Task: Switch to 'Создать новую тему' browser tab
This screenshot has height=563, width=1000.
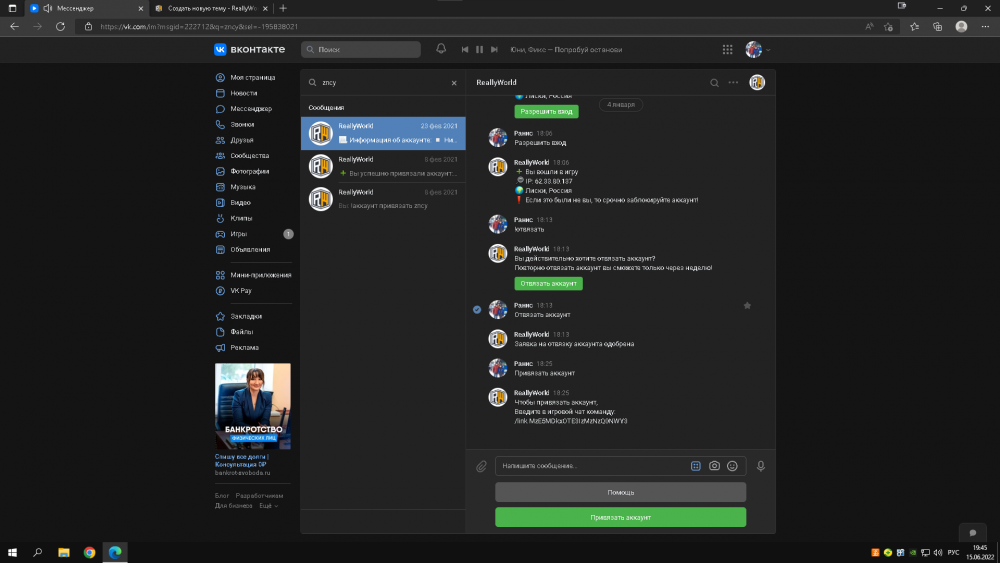Action: tap(210, 8)
